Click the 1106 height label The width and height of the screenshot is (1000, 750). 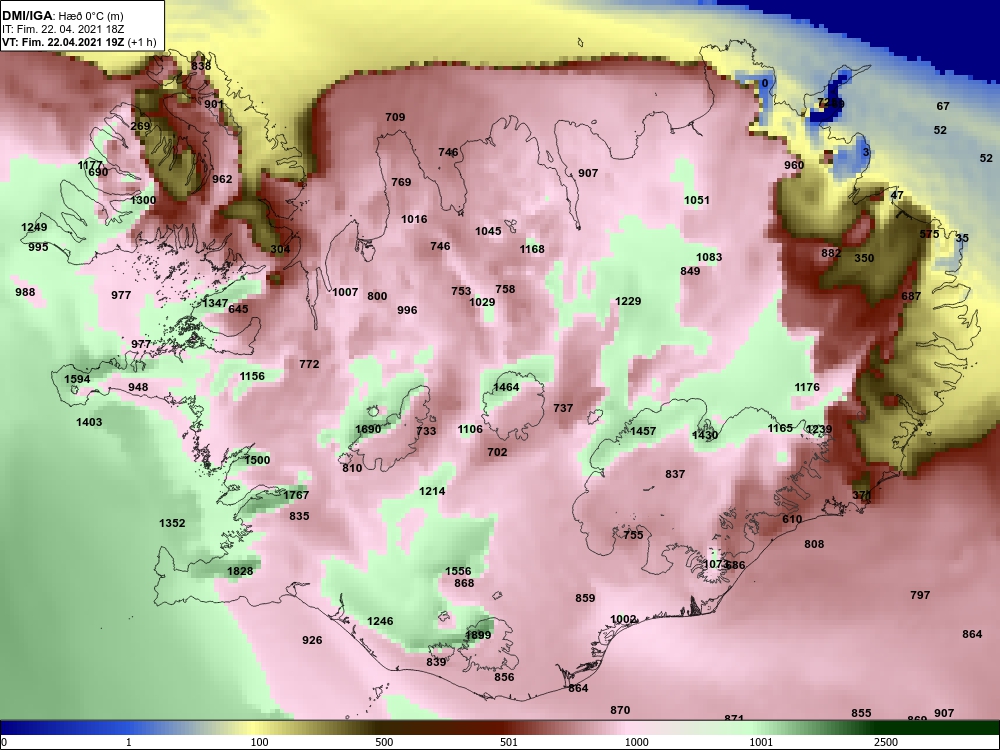[470, 429]
